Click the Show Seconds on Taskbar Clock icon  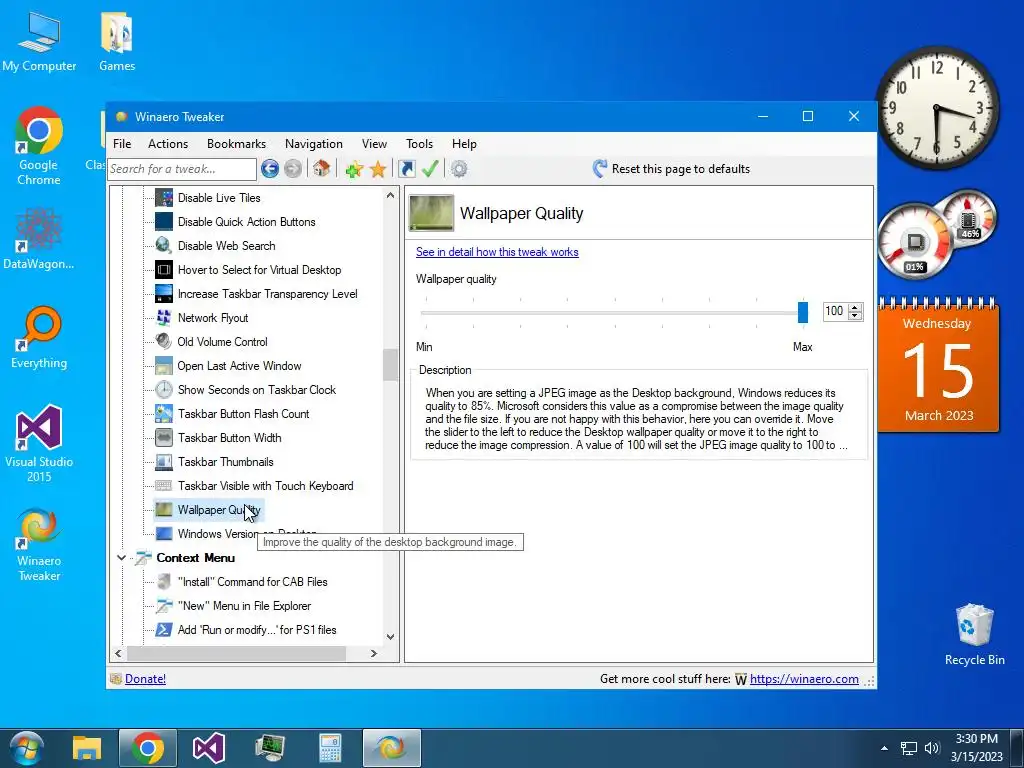pyautogui.click(x=164, y=390)
